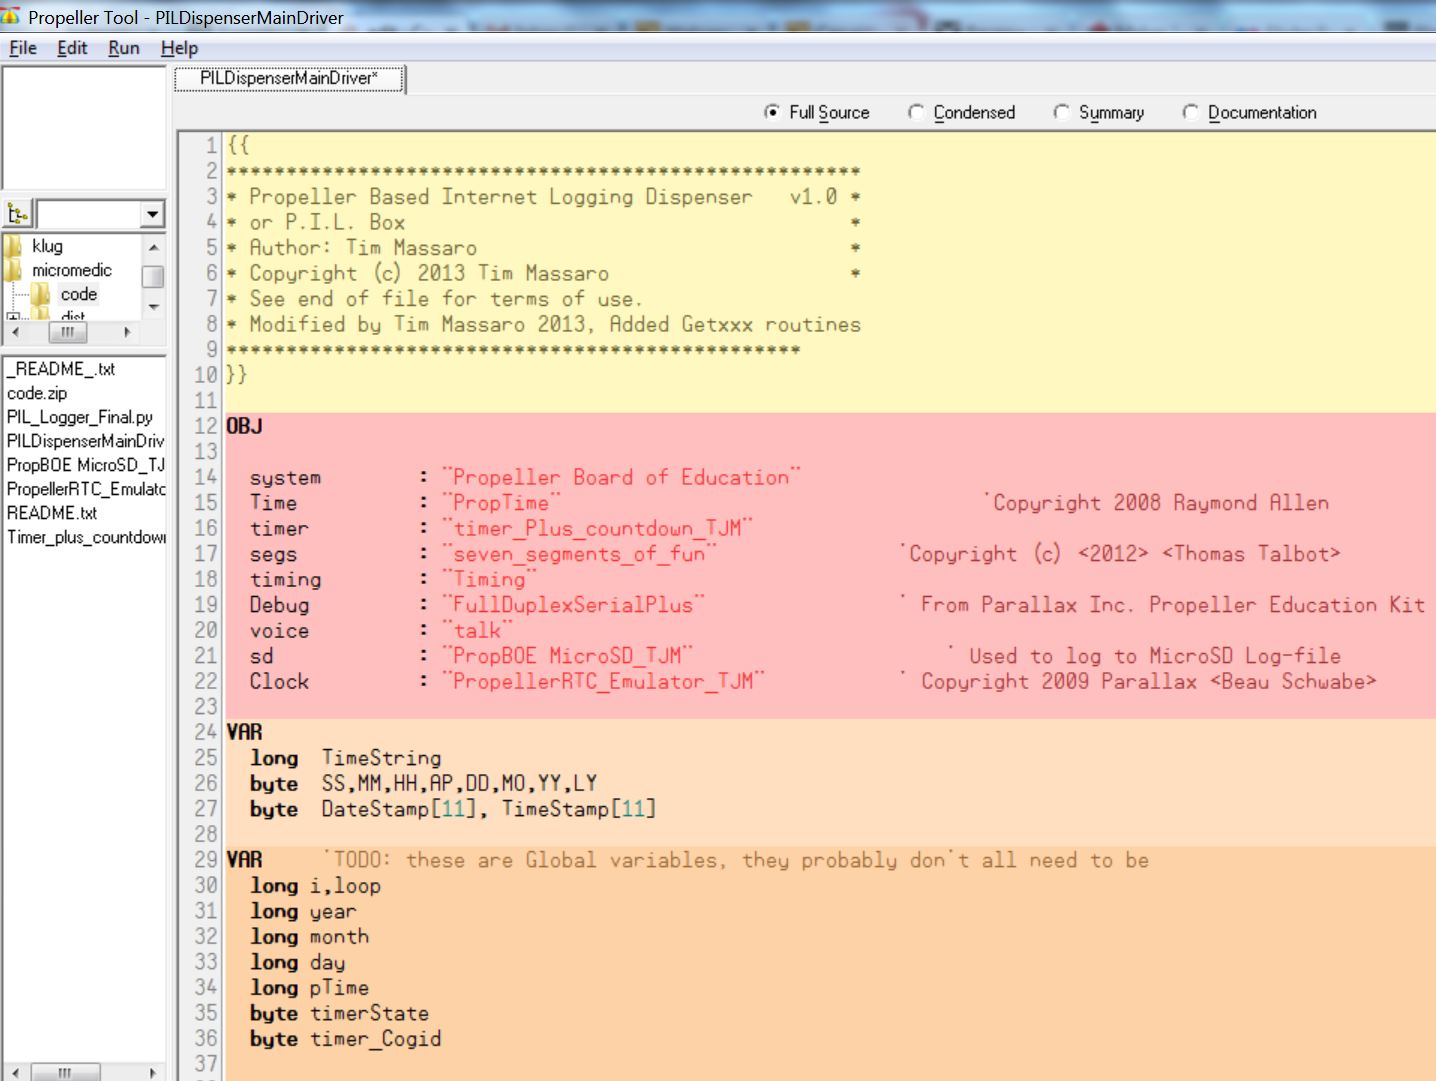Click the "byte timerState" declaration
The height and width of the screenshot is (1081, 1436).
coord(339,1013)
